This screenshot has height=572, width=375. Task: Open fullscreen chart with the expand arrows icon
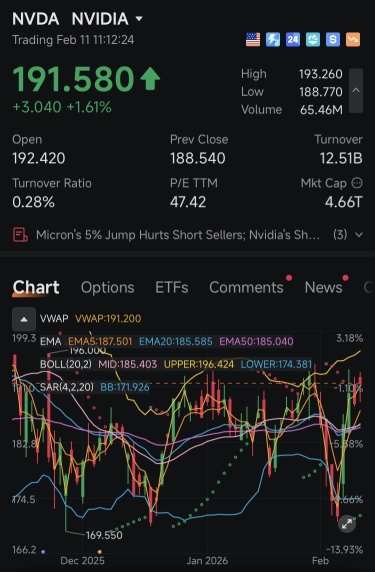pos(347,524)
